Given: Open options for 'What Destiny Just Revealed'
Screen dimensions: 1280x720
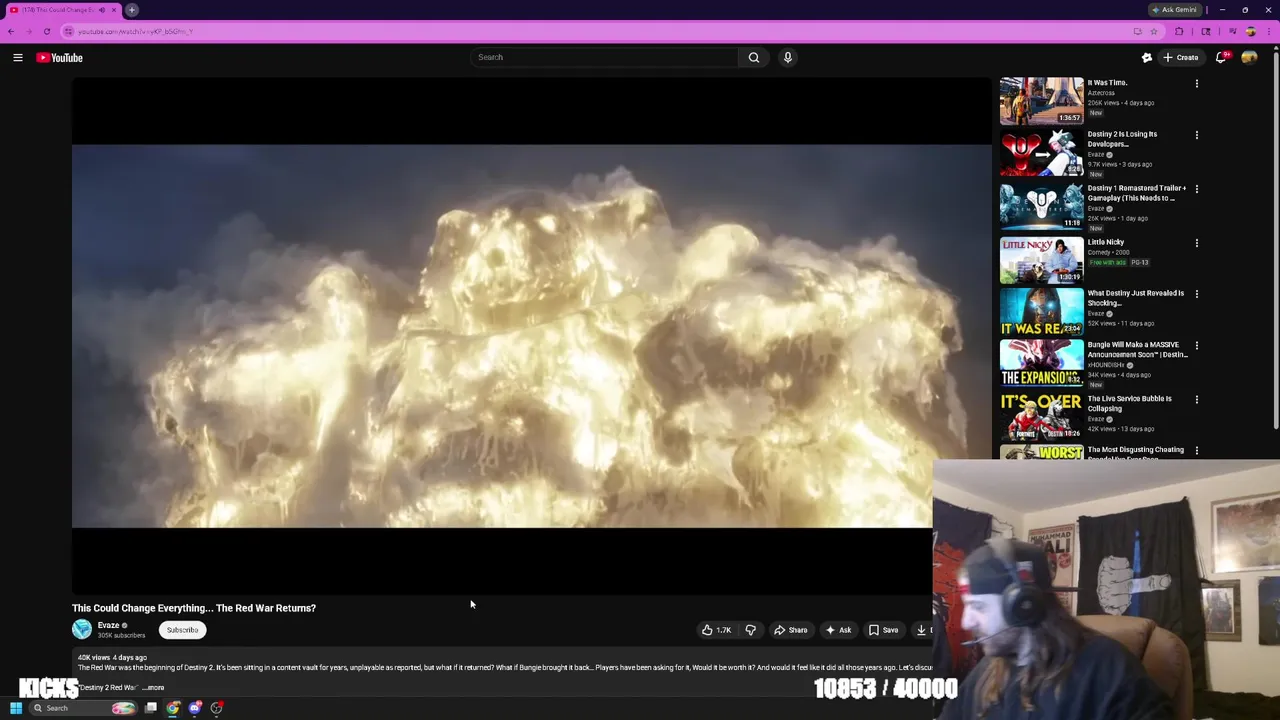Looking at the screenshot, I should pos(1197,294).
